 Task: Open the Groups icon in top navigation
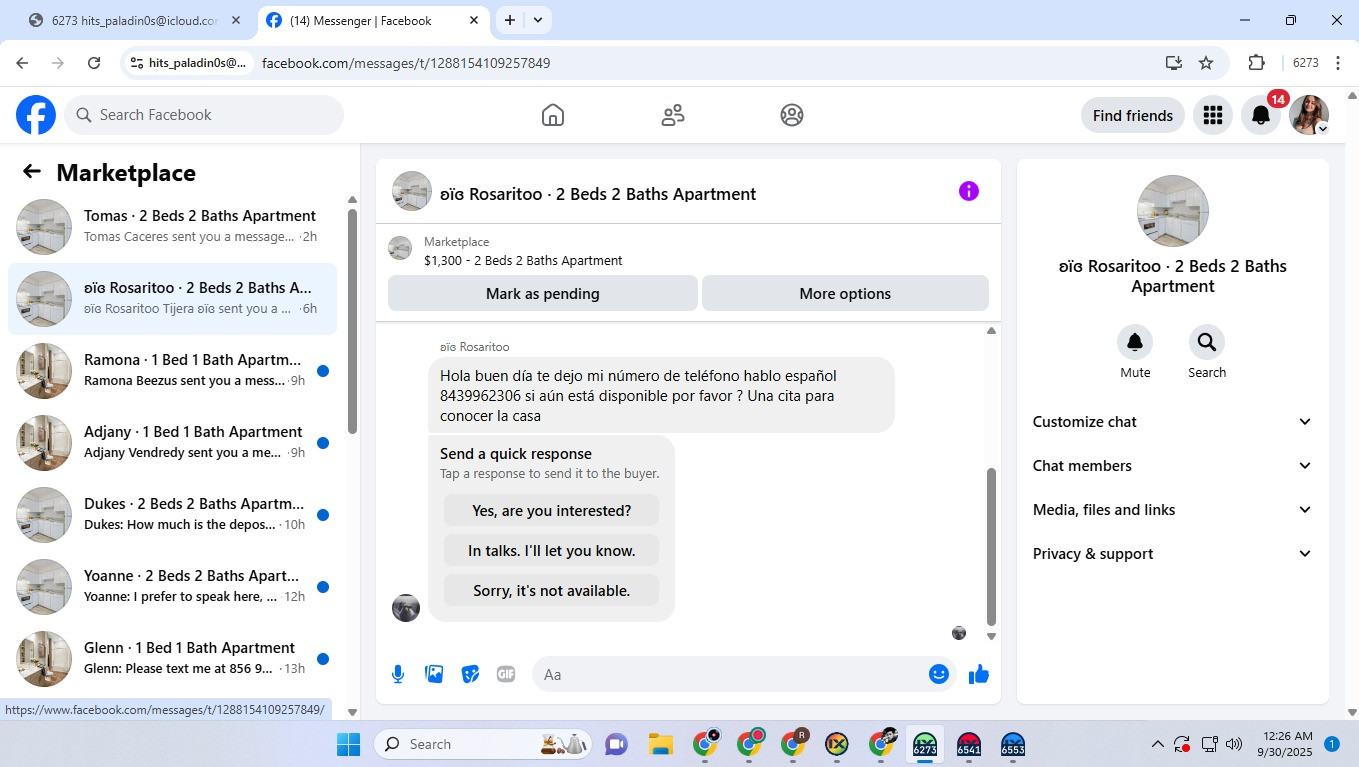[x=792, y=115]
